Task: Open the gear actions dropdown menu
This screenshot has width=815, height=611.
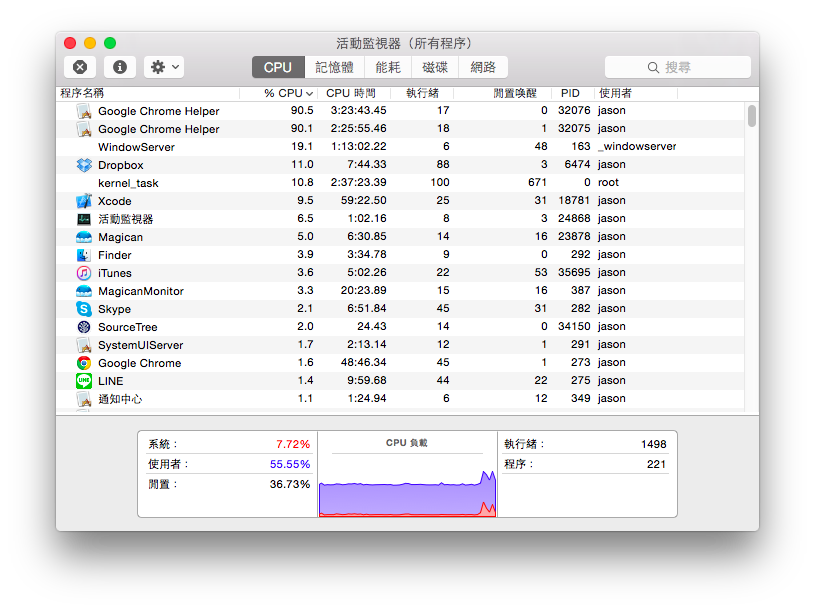Action: tap(164, 67)
